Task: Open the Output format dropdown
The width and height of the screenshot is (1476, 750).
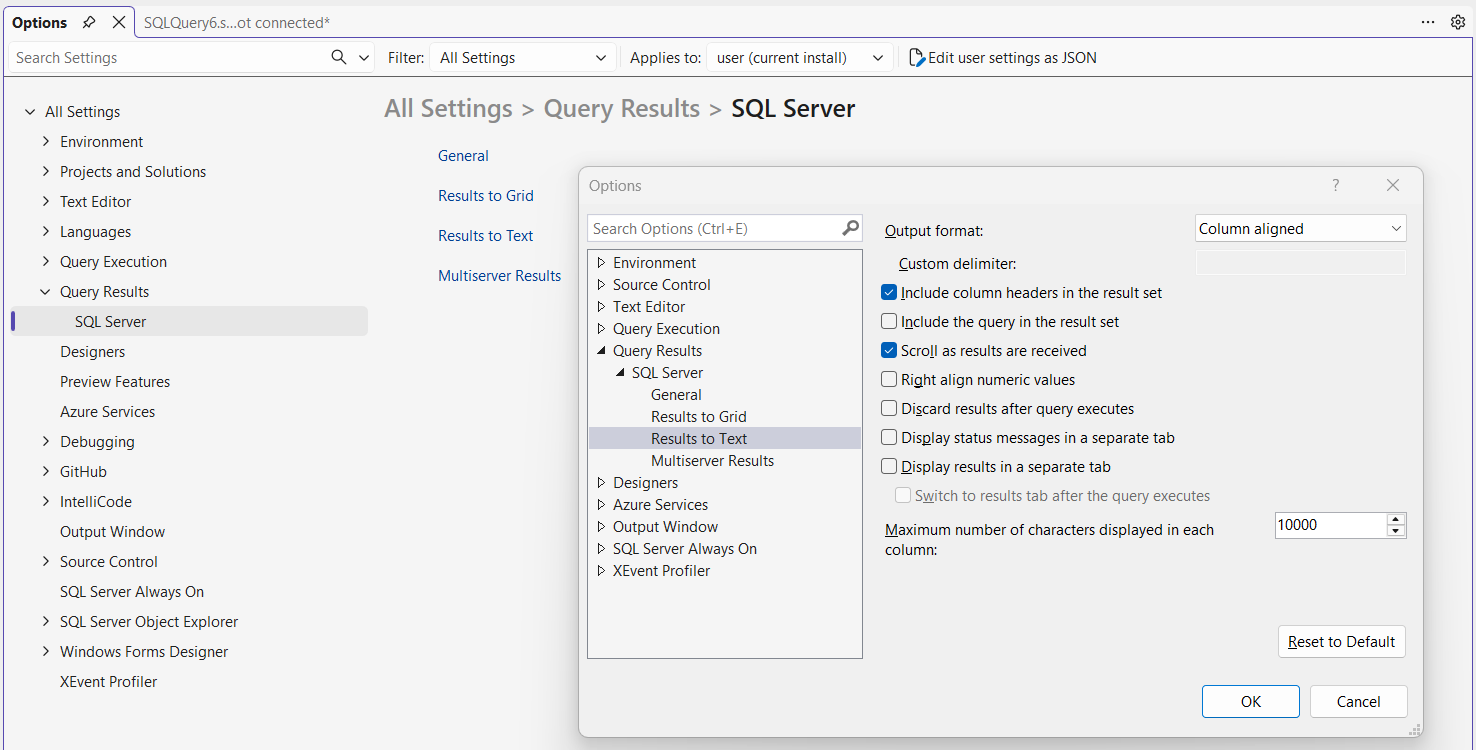Action: point(1300,229)
